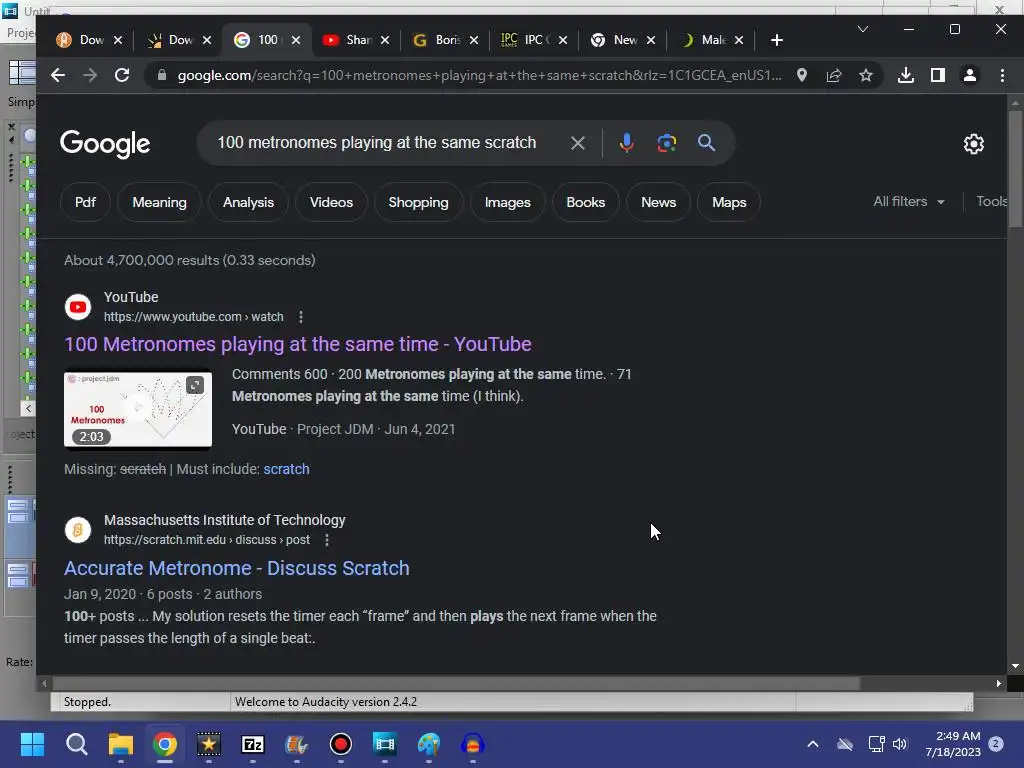Open the Chrome profile avatar
1024x768 pixels.
[x=970, y=75]
